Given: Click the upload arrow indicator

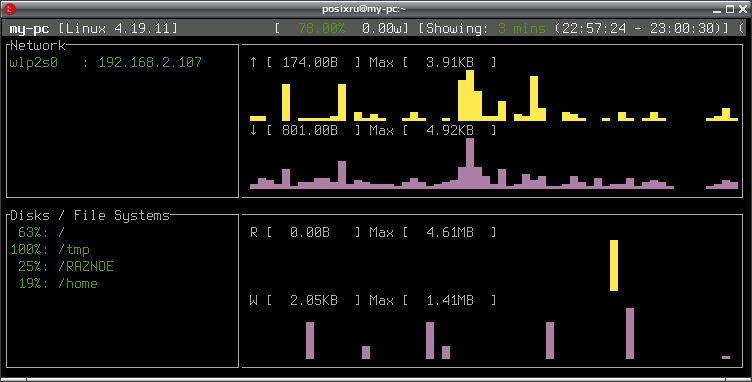Looking at the screenshot, I should 254,62.
